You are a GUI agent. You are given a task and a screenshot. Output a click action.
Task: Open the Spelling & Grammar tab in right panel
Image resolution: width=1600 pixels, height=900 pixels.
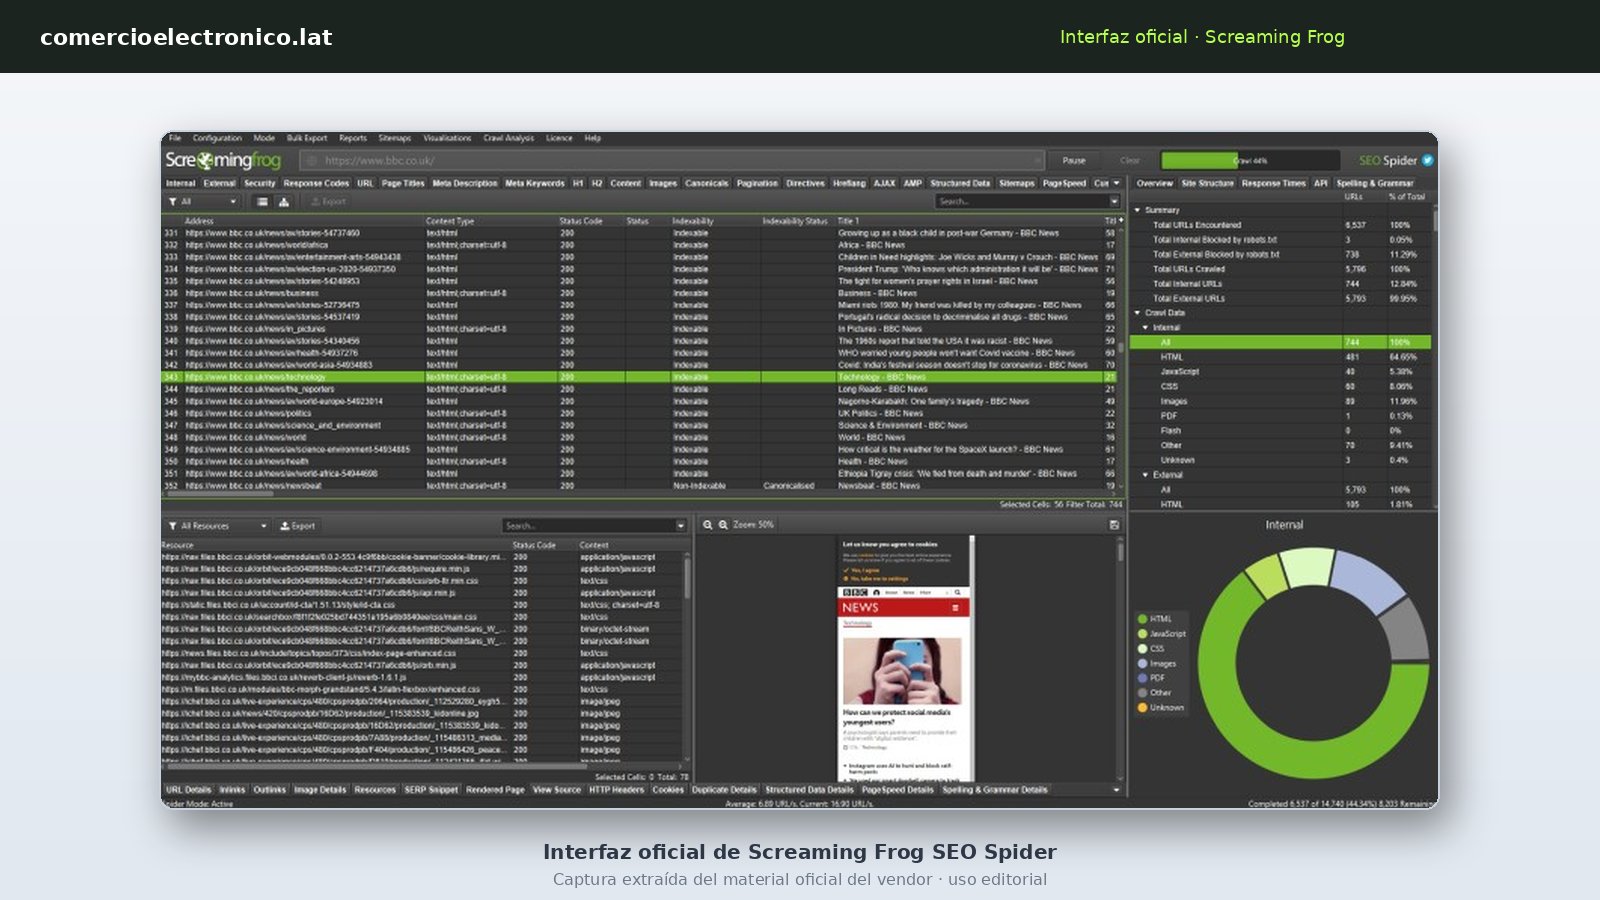tap(1375, 184)
